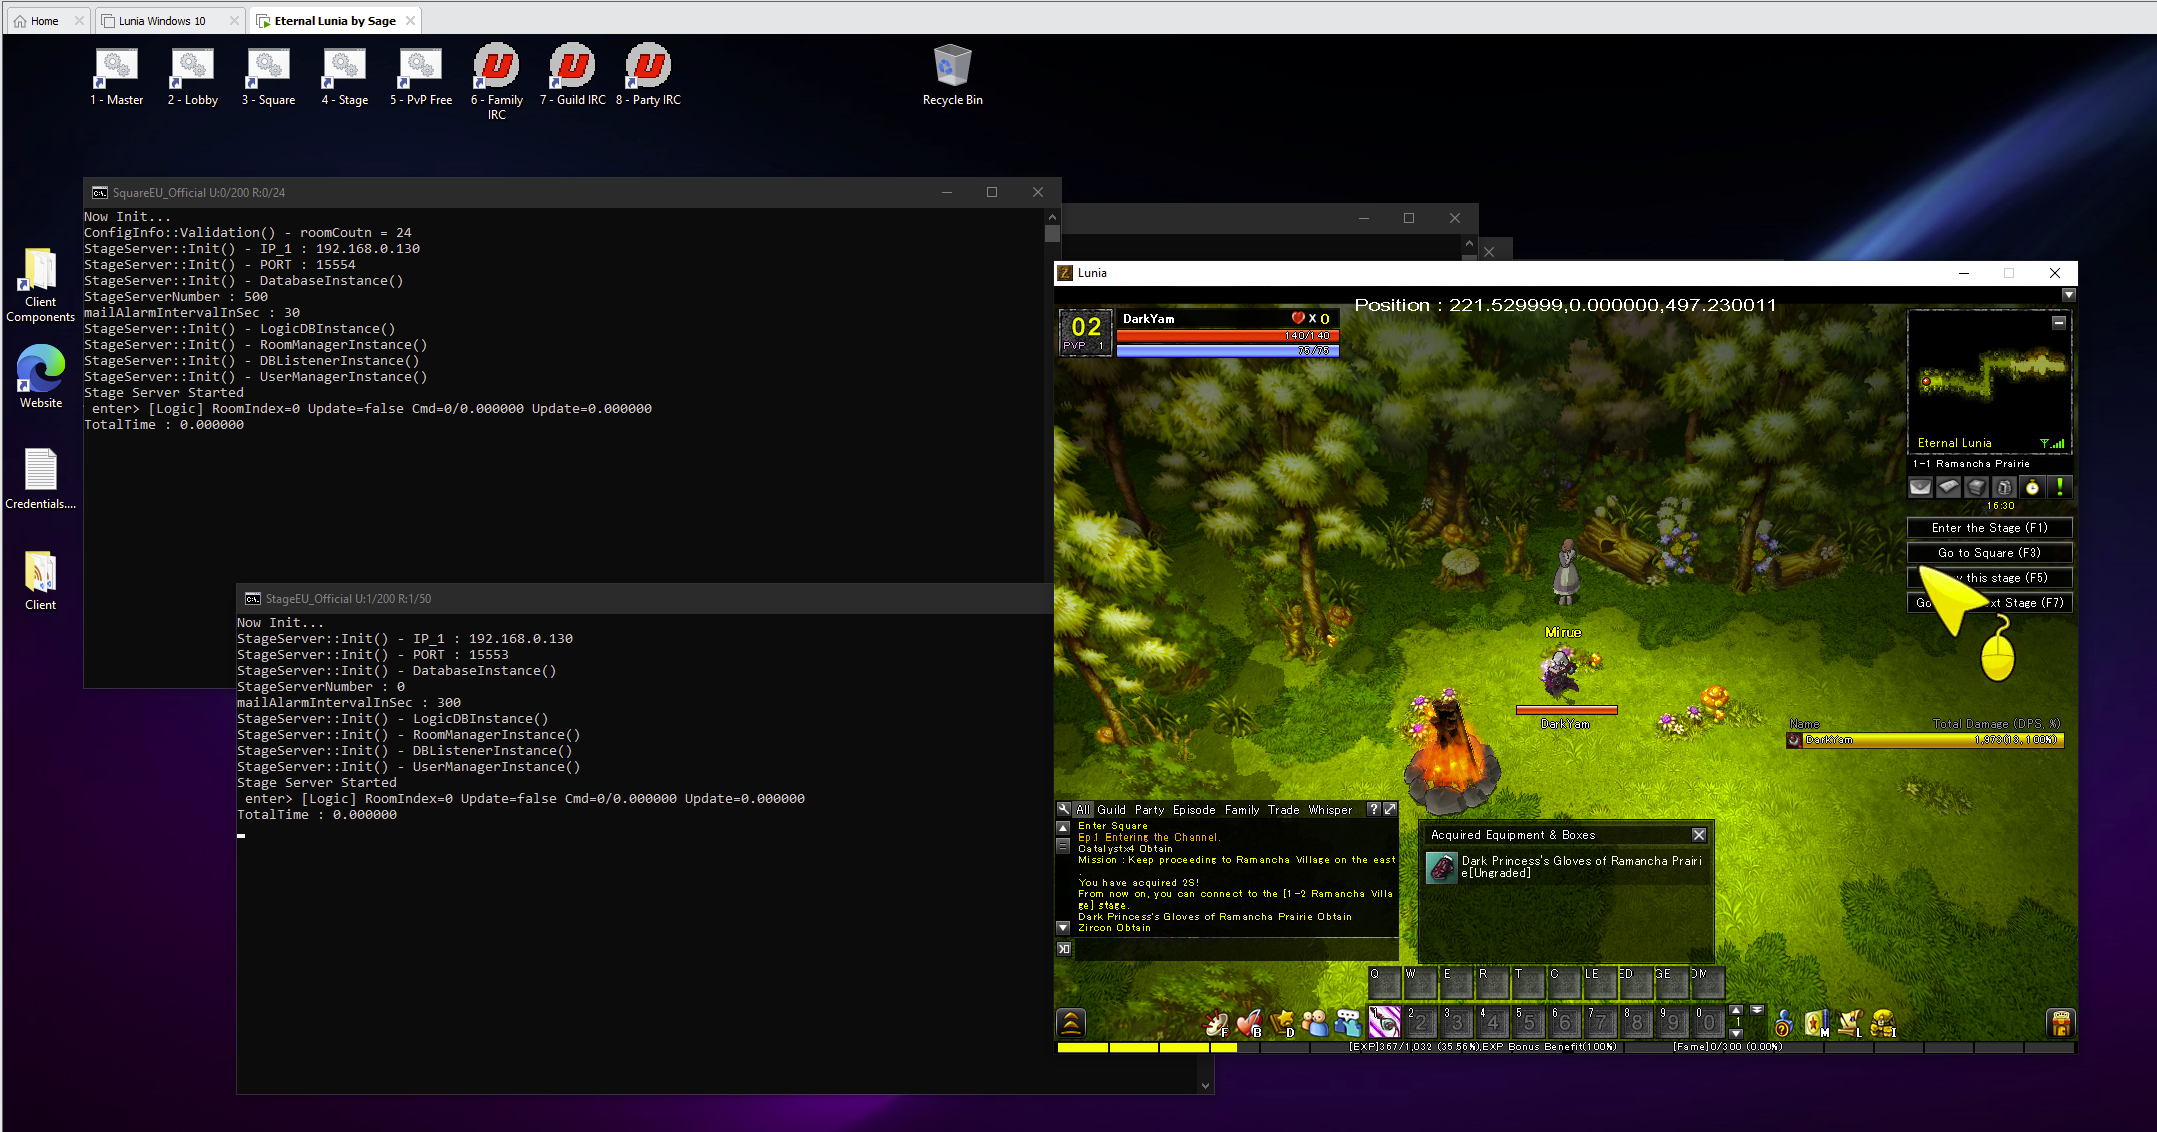Click the SquareEU console scrollbar up arrow
The width and height of the screenshot is (2157, 1132).
click(1051, 217)
